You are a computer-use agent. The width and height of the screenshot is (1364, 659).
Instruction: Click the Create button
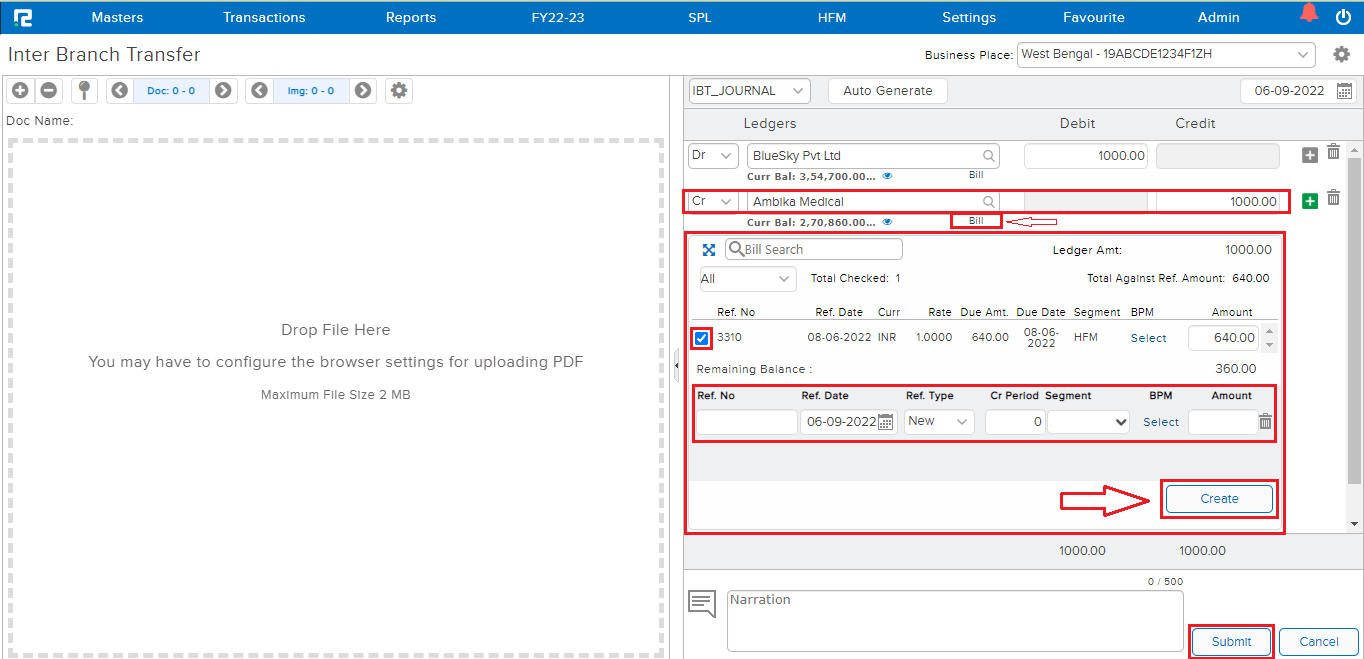1219,498
